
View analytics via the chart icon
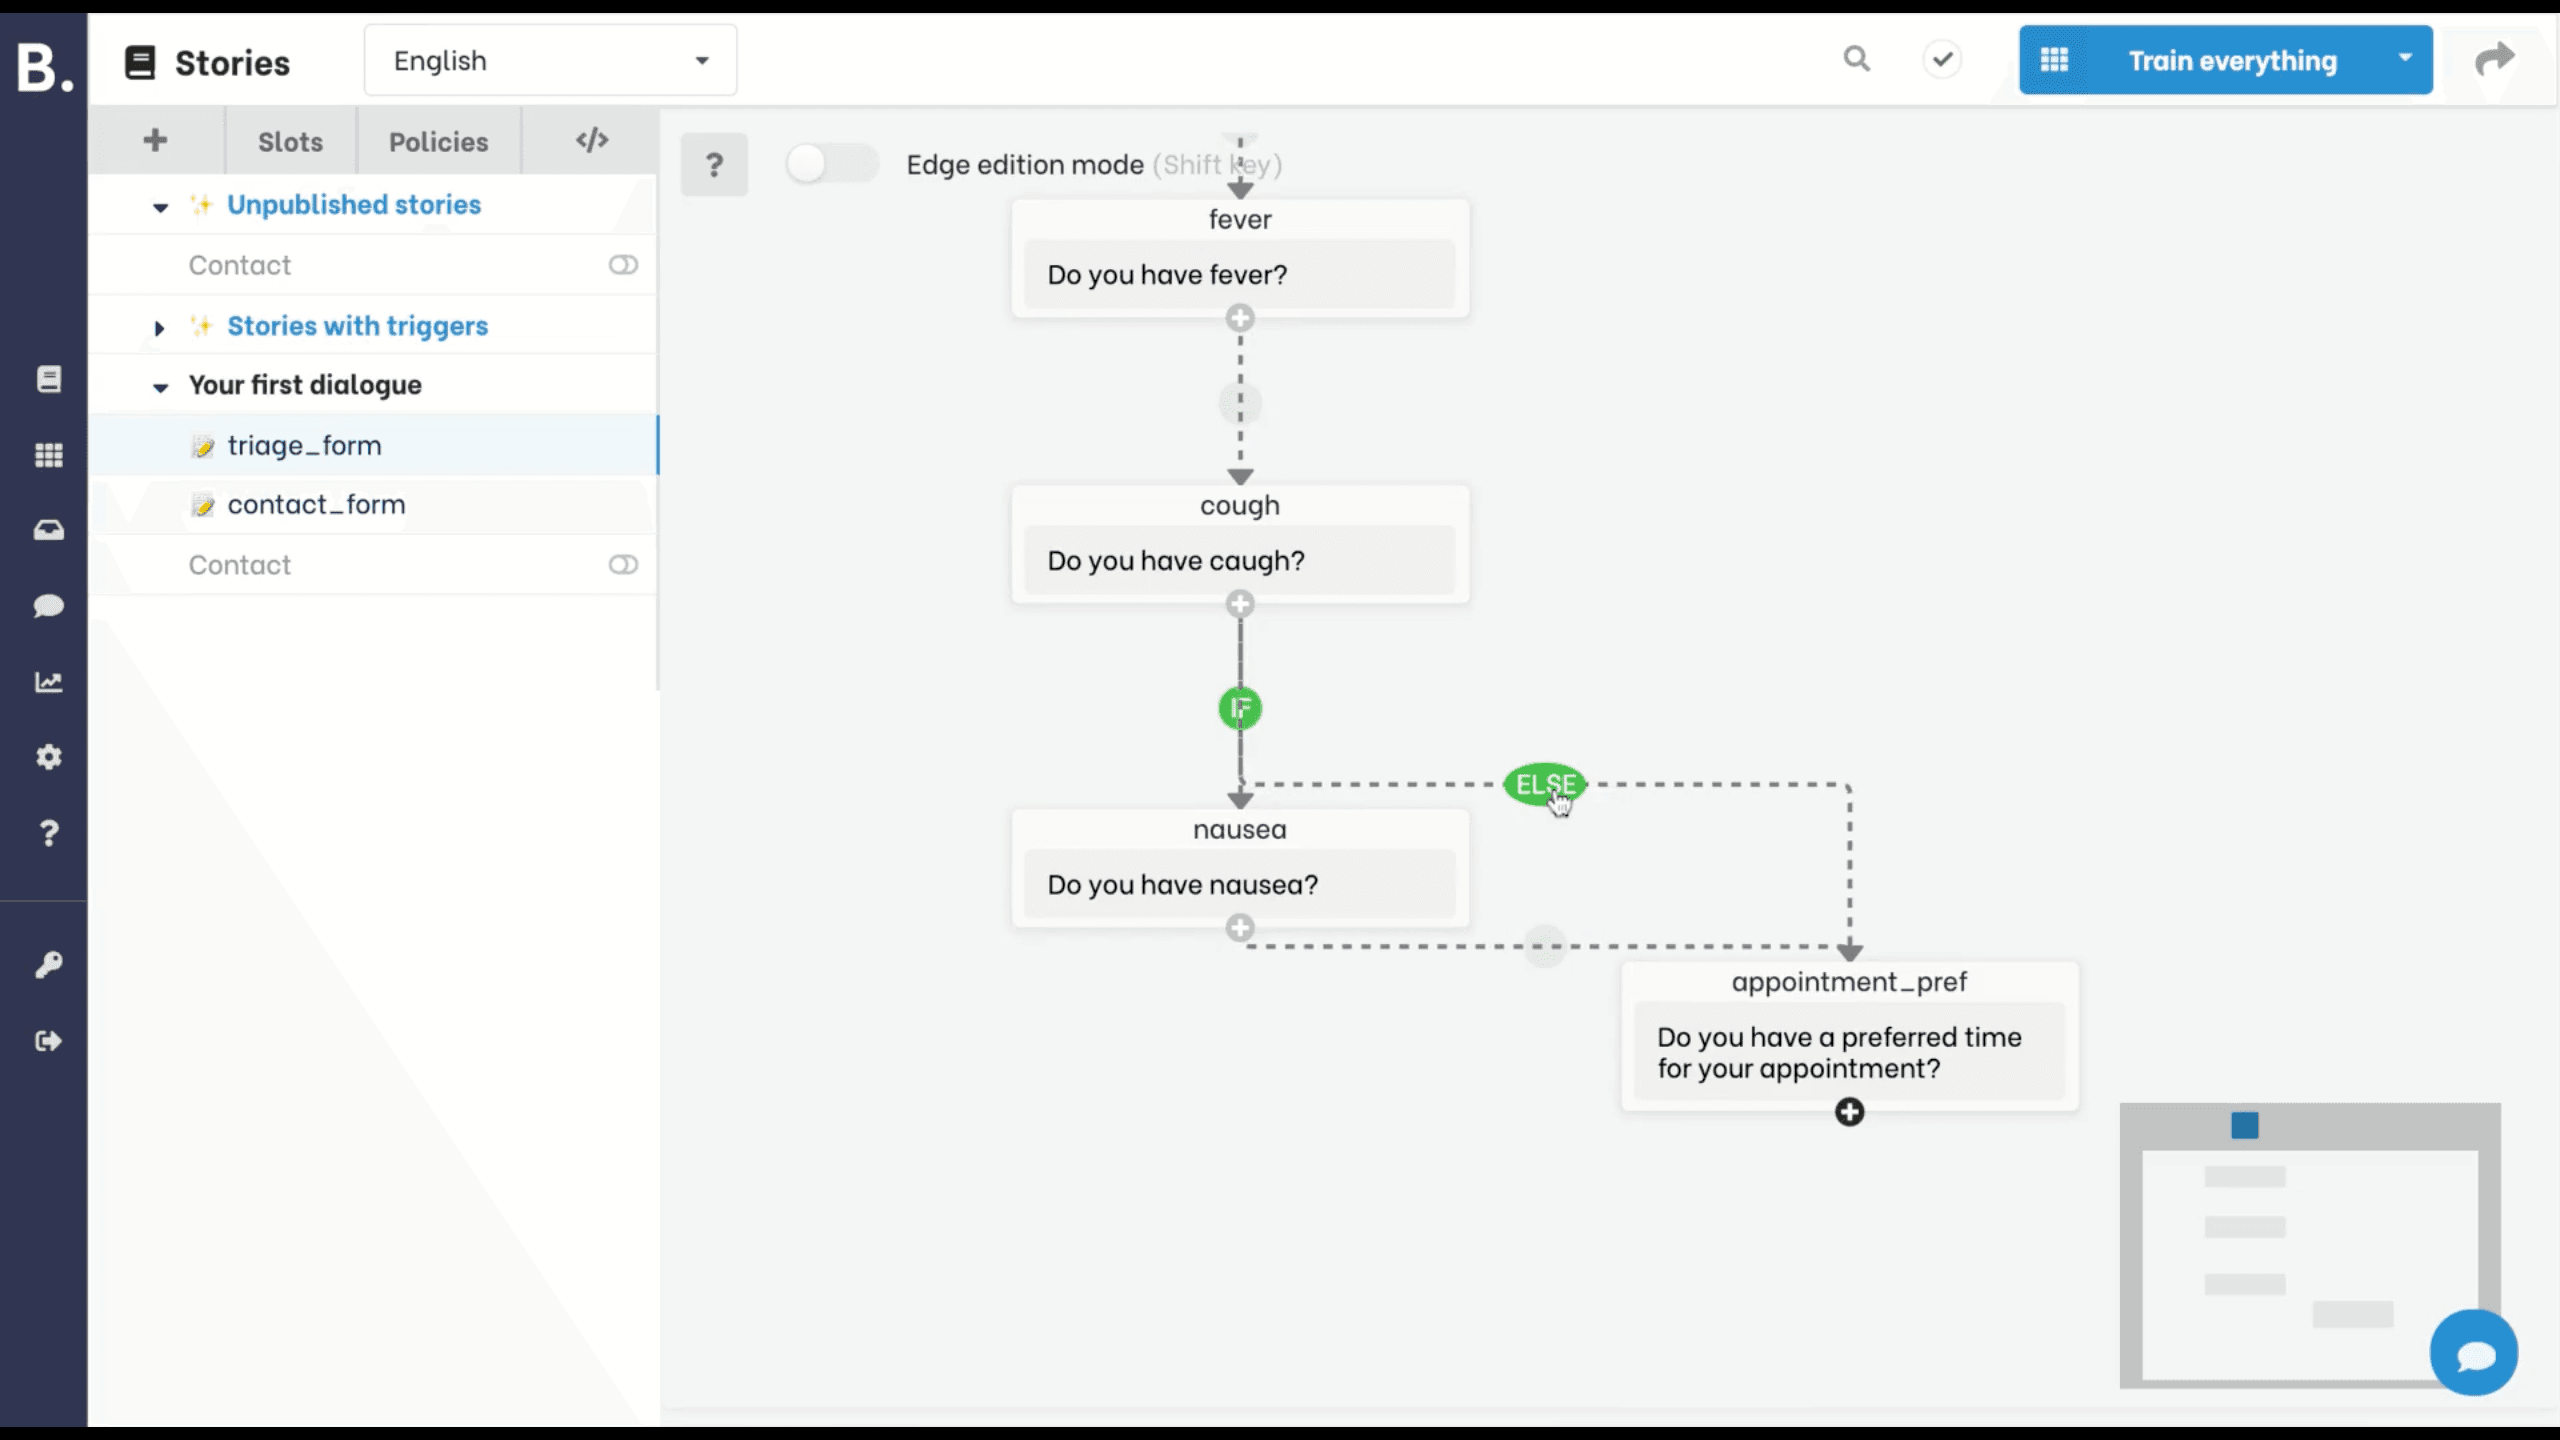(49, 681)
